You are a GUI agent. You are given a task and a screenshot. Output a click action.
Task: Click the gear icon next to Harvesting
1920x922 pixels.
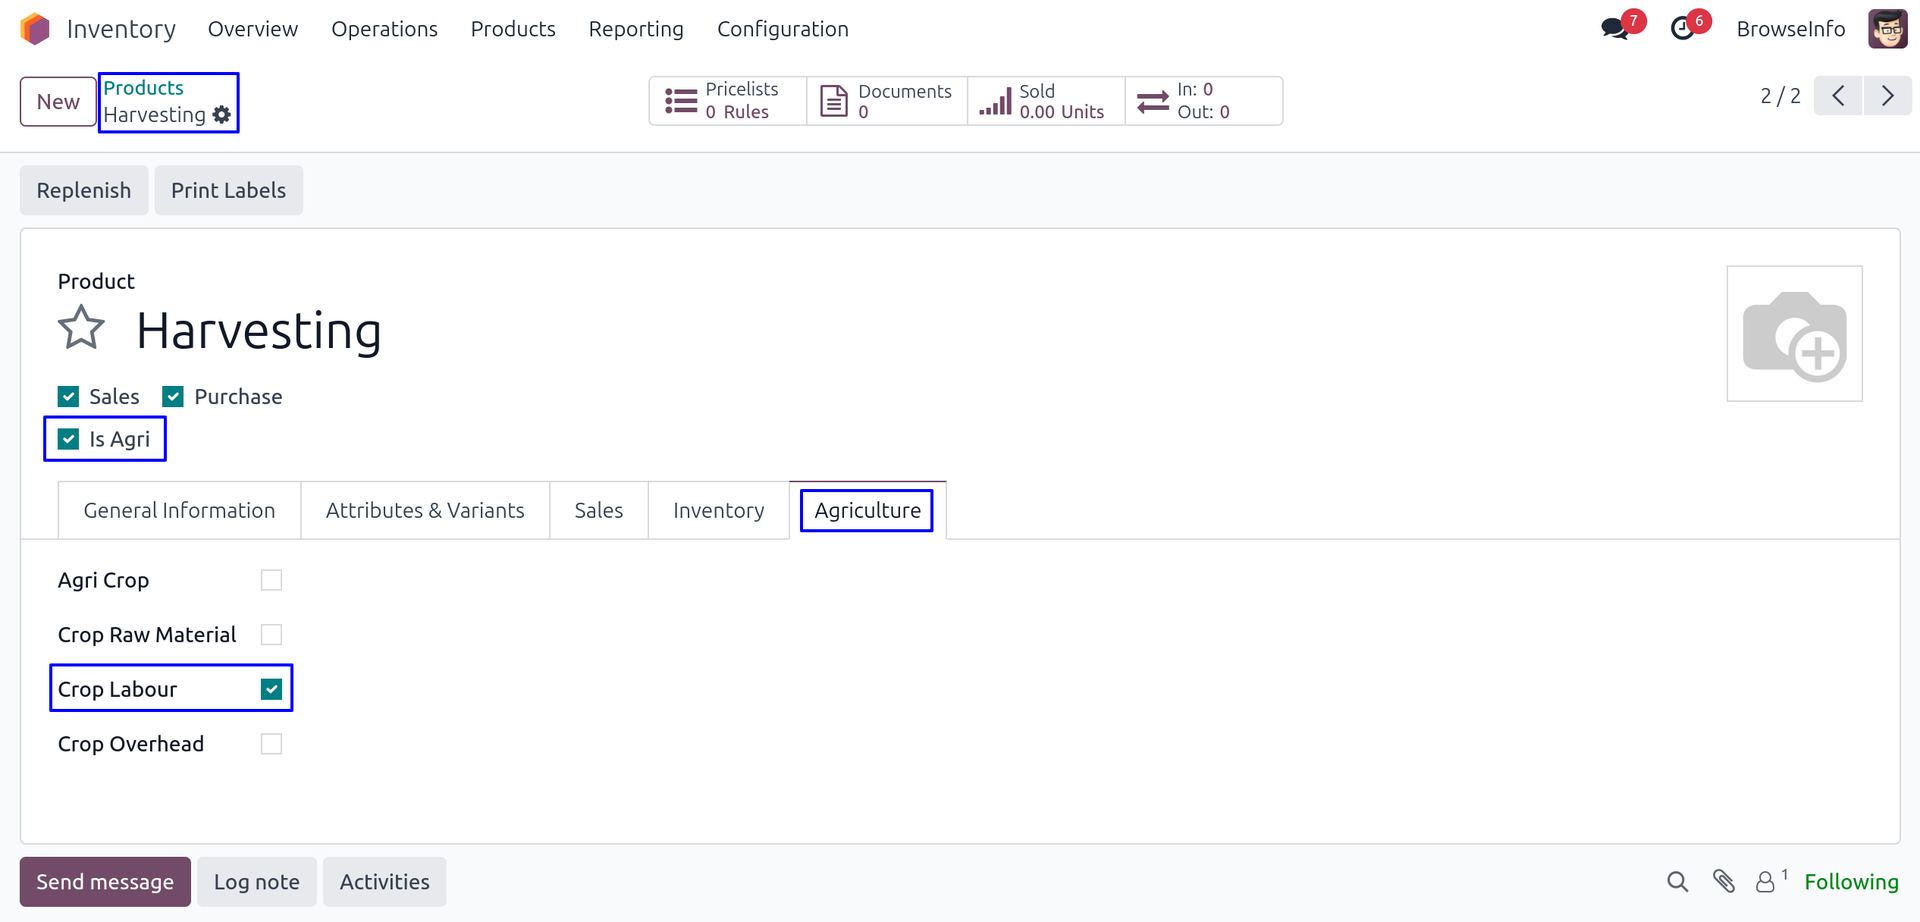(222, 115)
